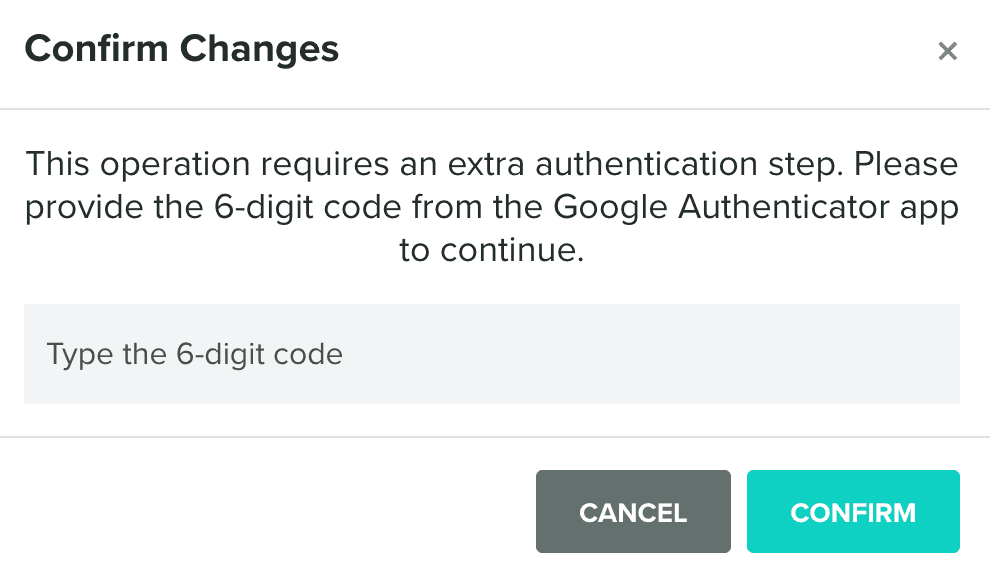
Task: Hit CONFIRM to proceed with authentication
Action: pos(853,512)
